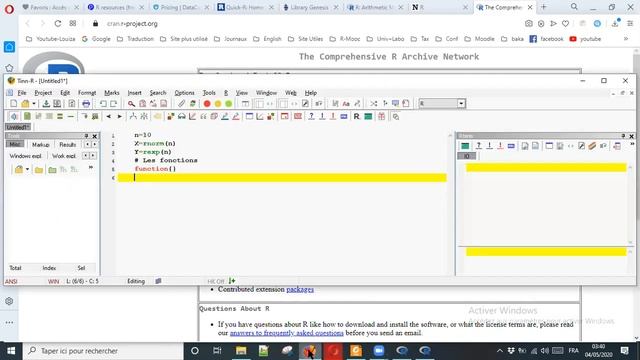The height and width of the screenshot is (360, 640).
Task: Click the red circle toolbar button
Action: (207, 104)
